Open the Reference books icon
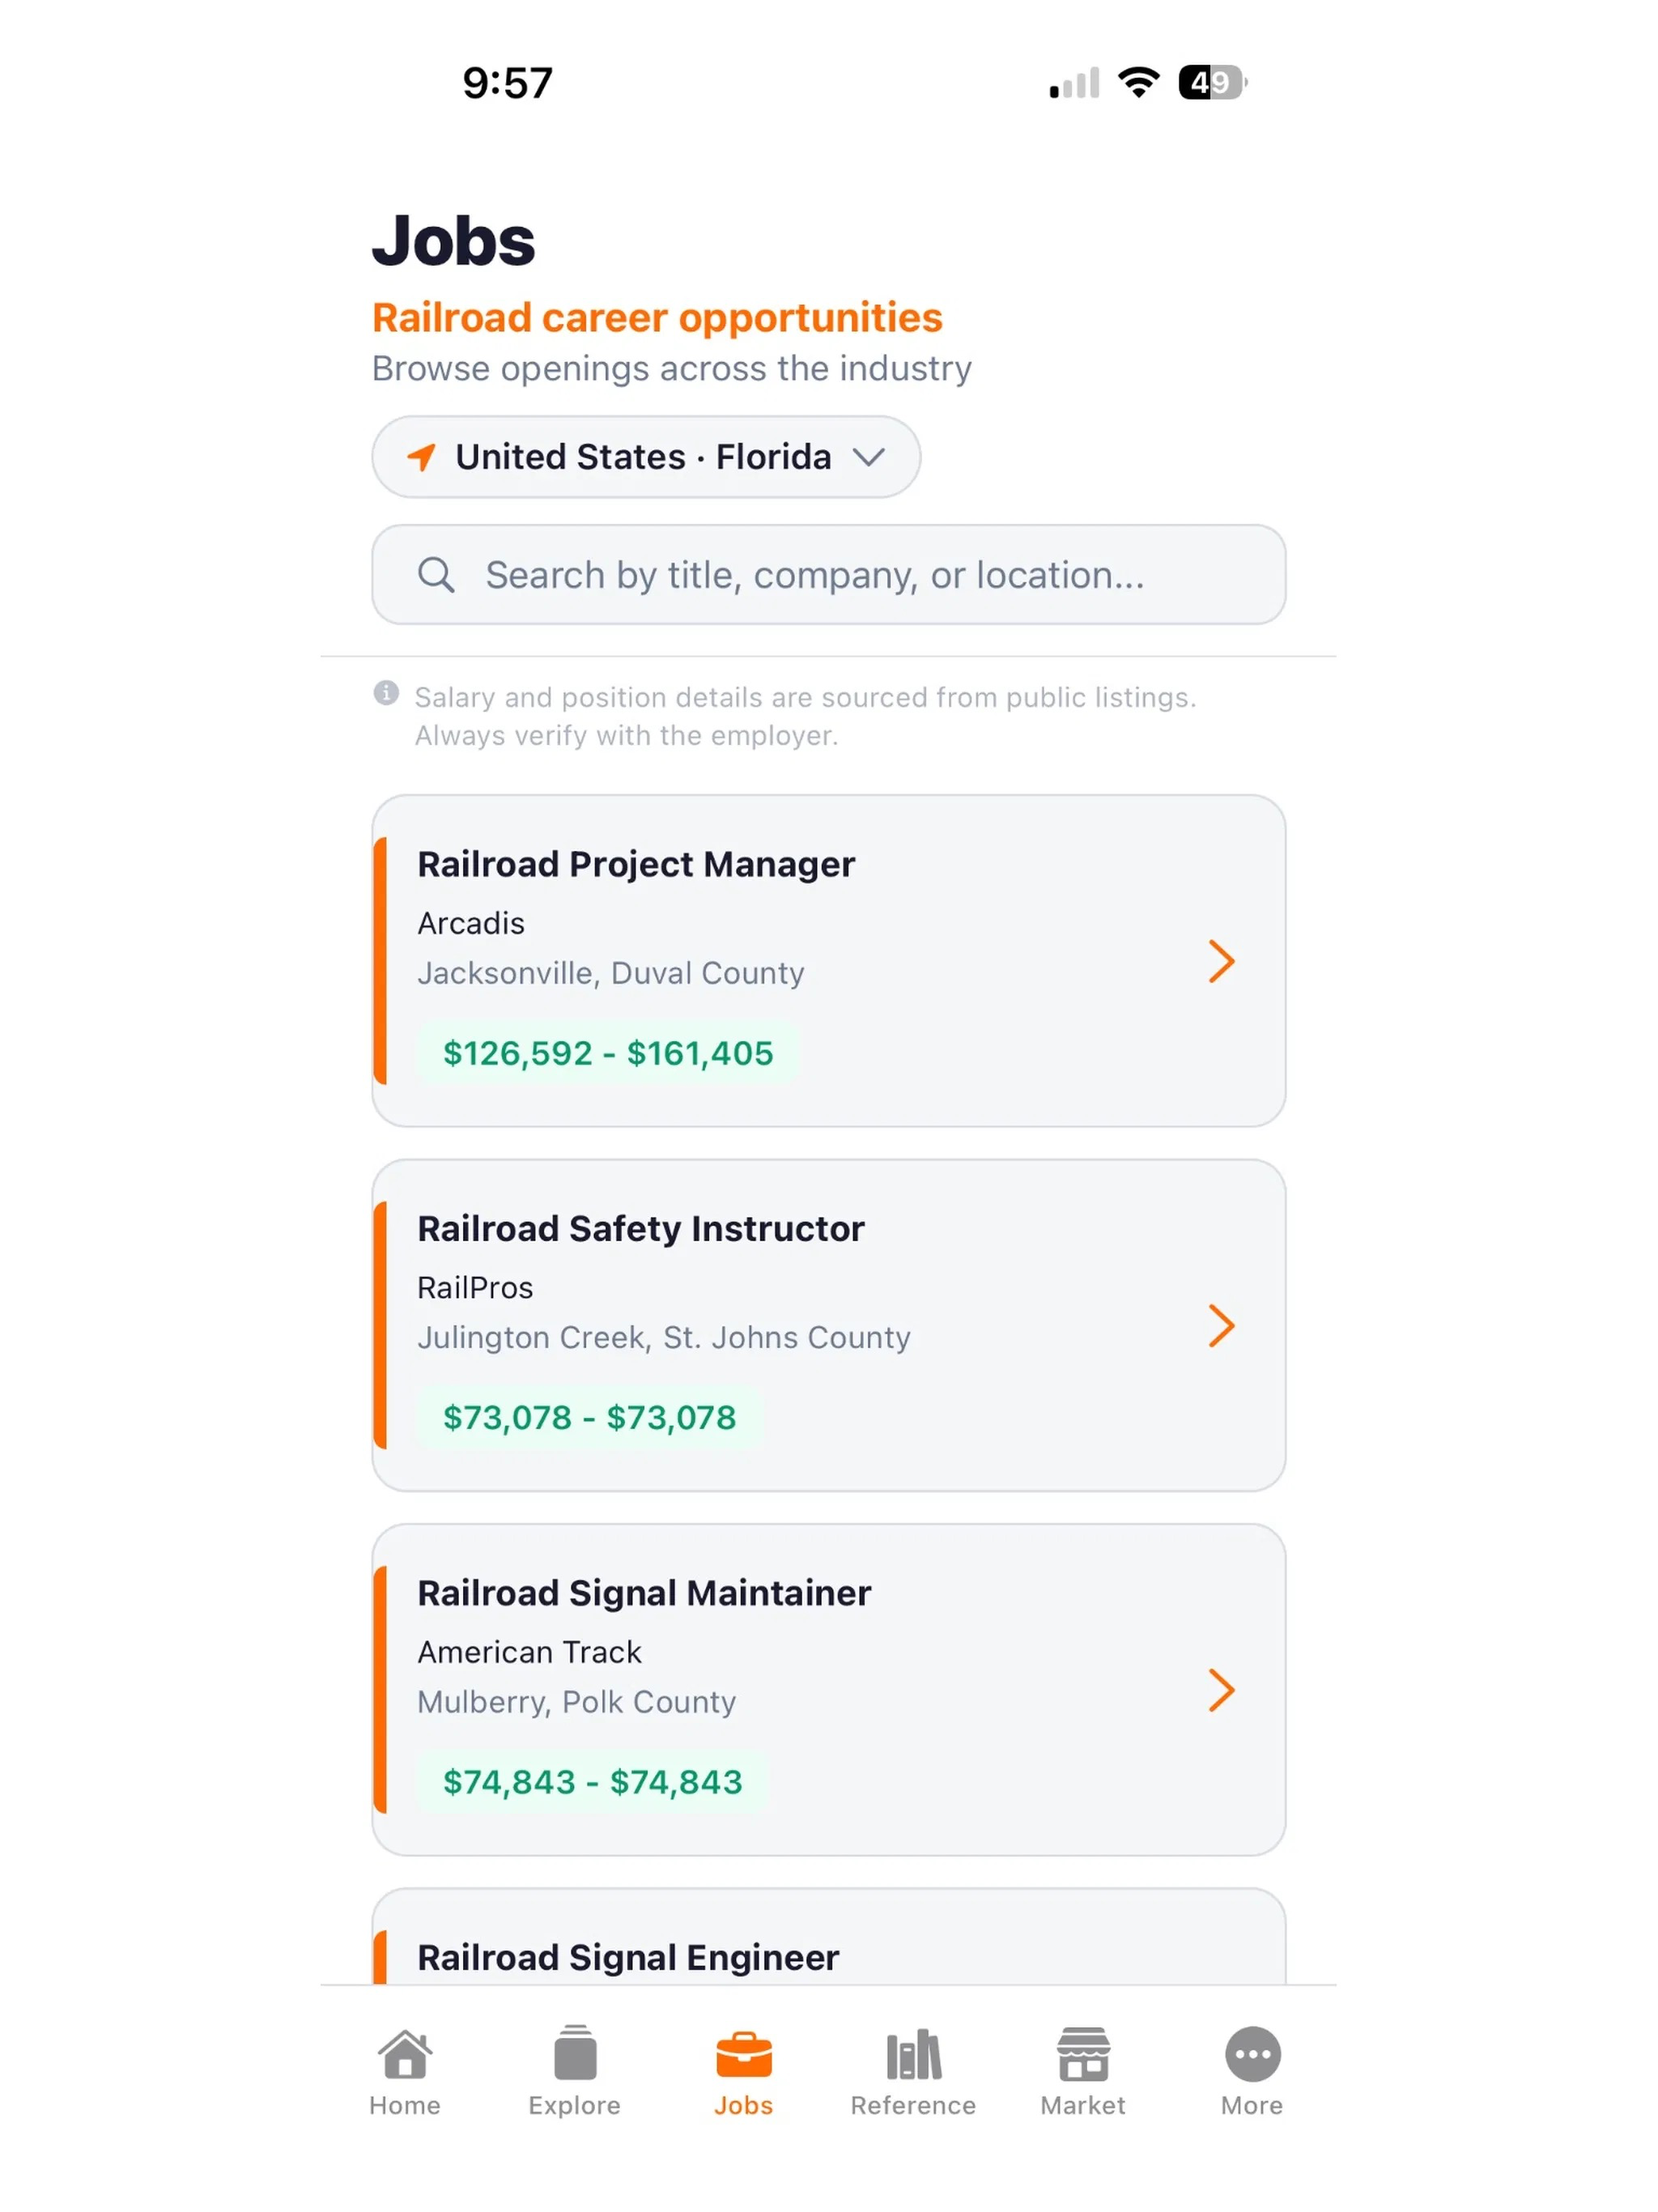 pos(913,2054)
